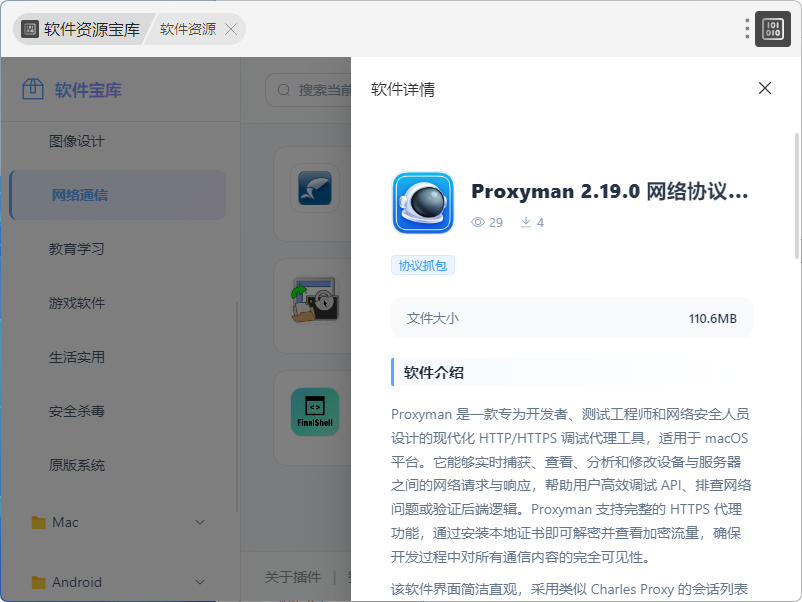Image resolution: width=802 pixels, height=602 pixels.
Task: Click the eye view count icon
Action: (x=478, y=222)
